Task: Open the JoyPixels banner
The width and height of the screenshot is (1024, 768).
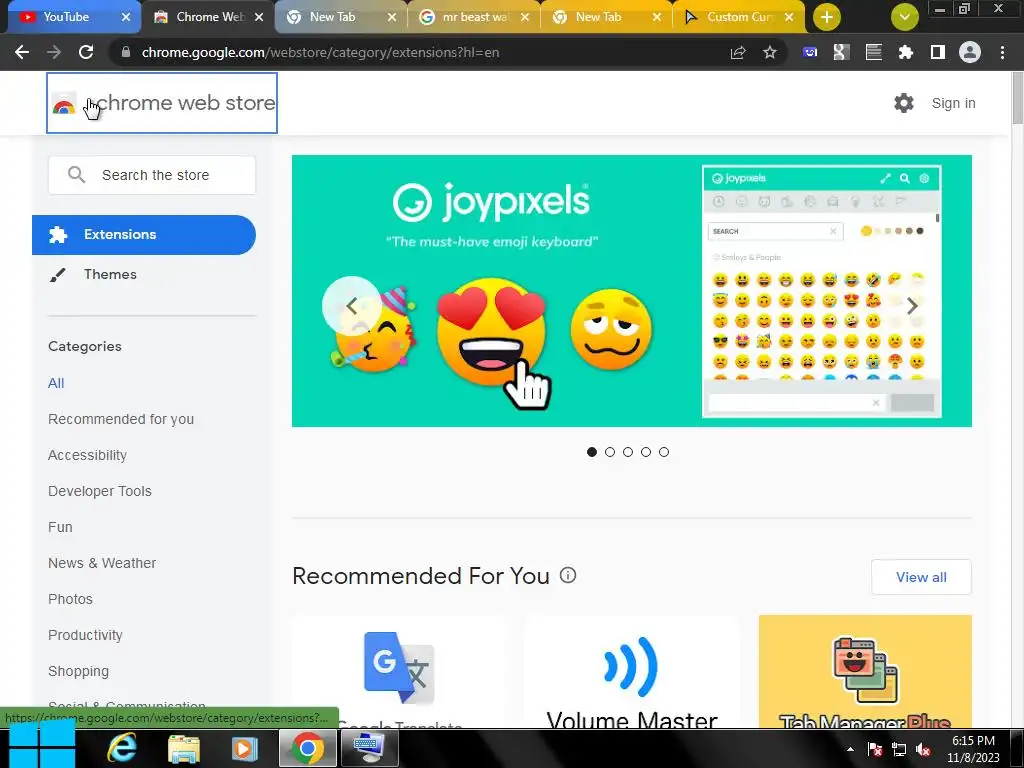Action: (632, 291)
